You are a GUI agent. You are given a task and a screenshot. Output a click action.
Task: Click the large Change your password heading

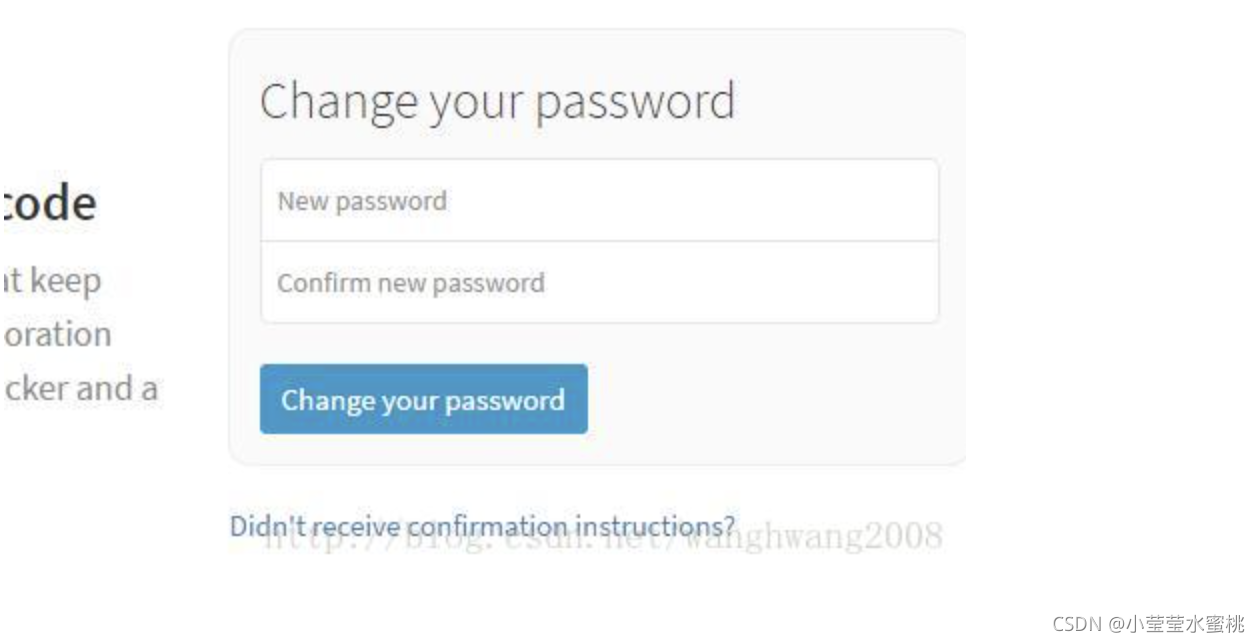[x=497, y=102]
